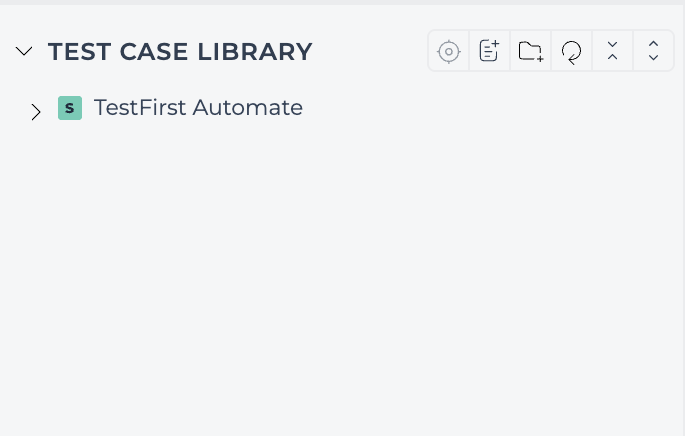The image size is (686, 436).
Task: Collapse the TEST CASE LIBRARY section chevron
Action: pos(24,52)
